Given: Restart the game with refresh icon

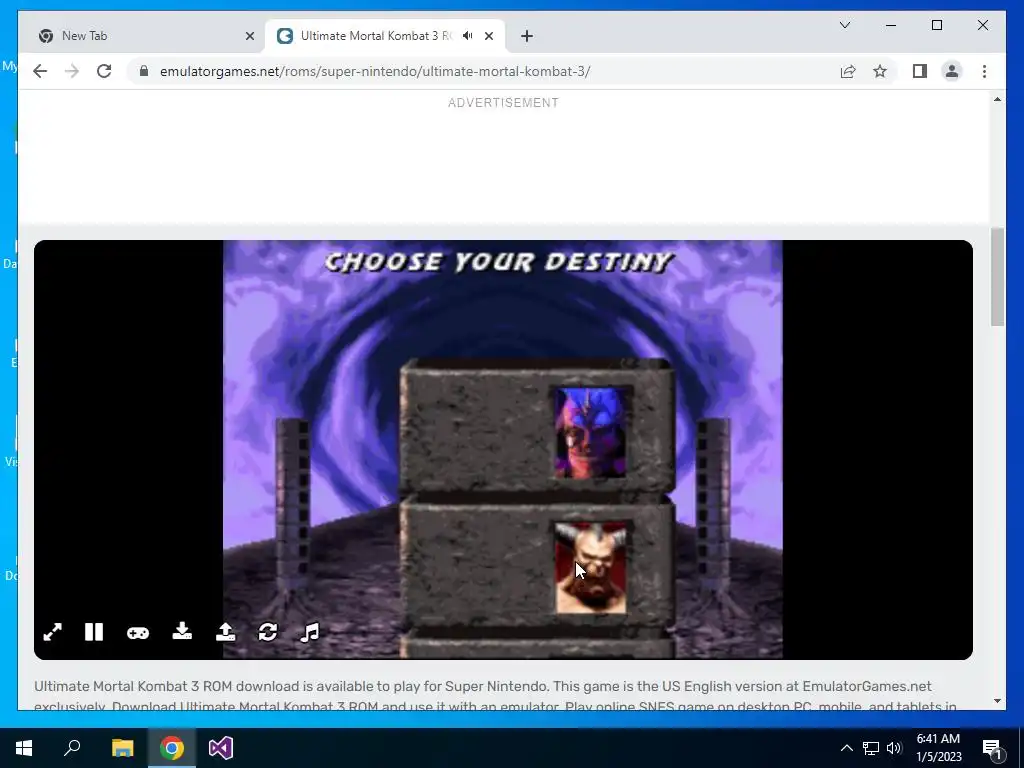Looking at the screenshot, I should pyautogui.click(x=268, y=632).
